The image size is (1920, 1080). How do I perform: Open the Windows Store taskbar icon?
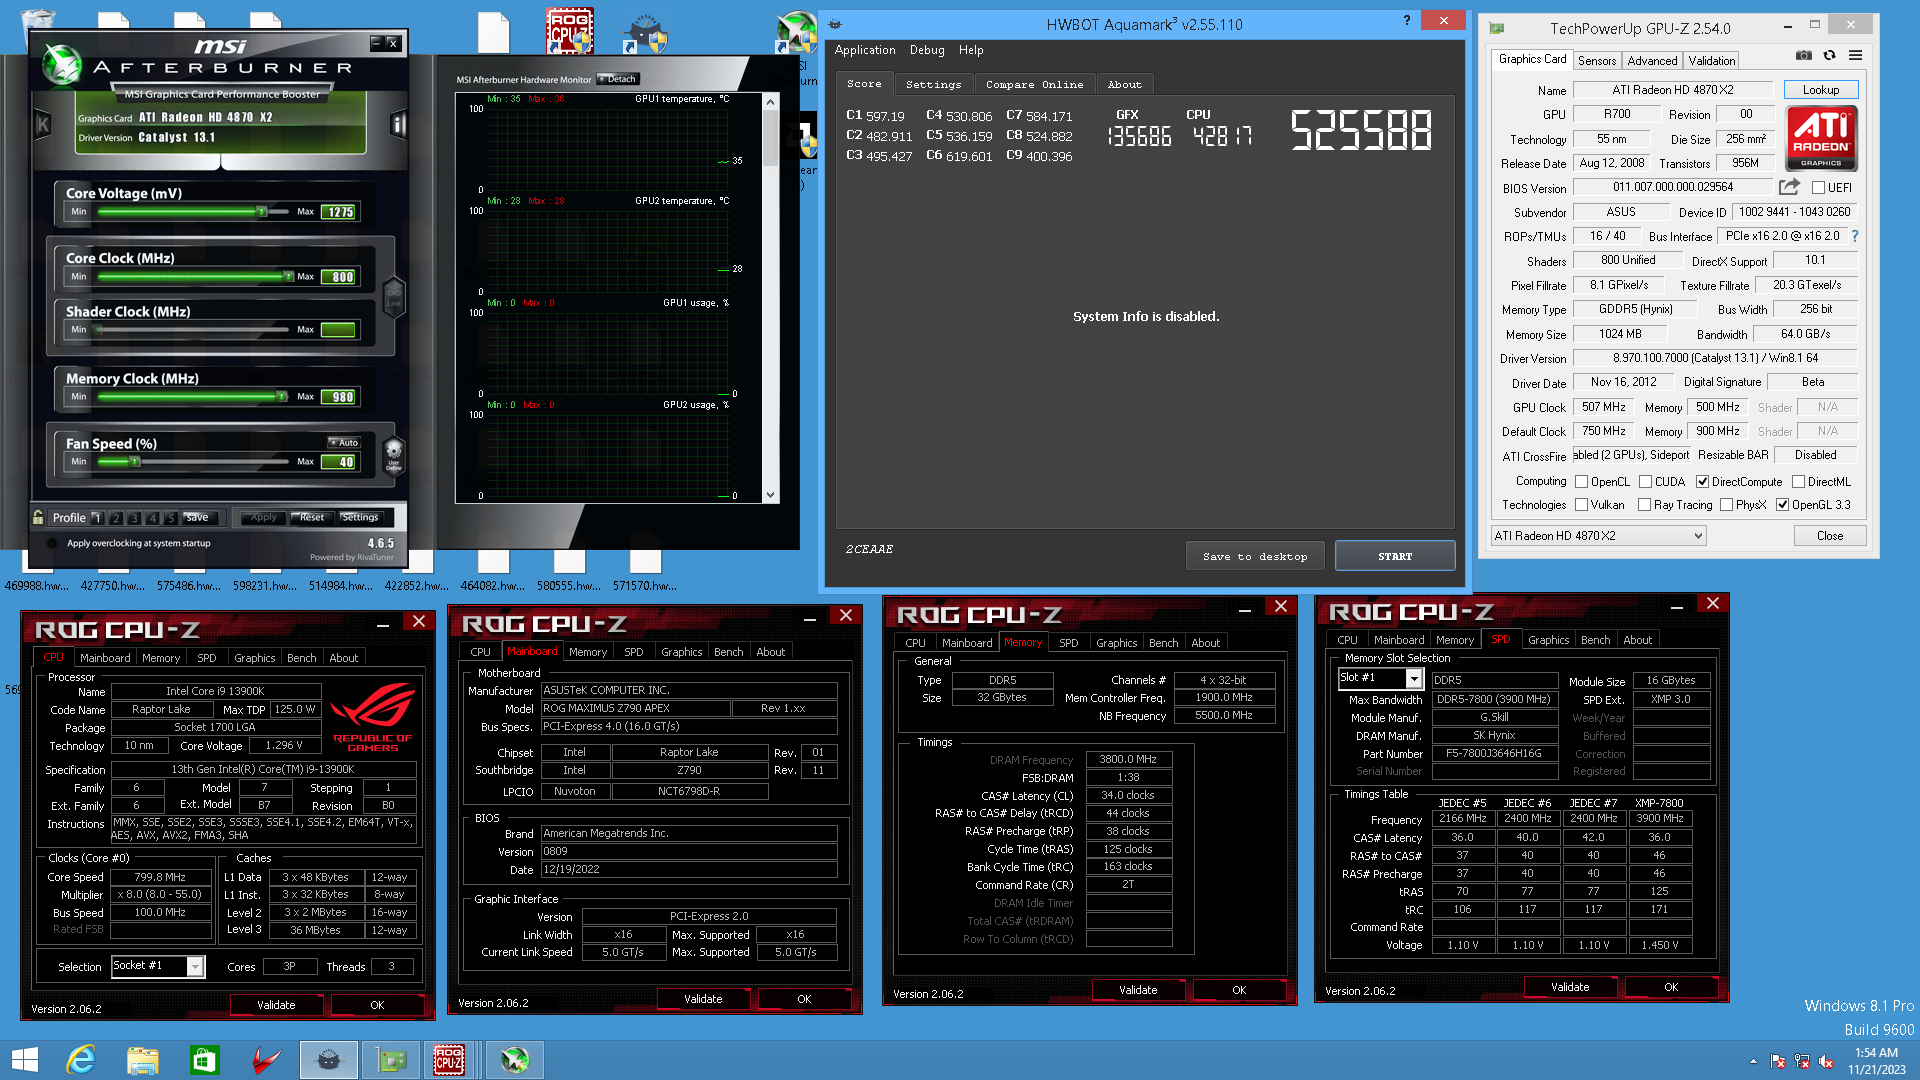tap(204, 1060)
